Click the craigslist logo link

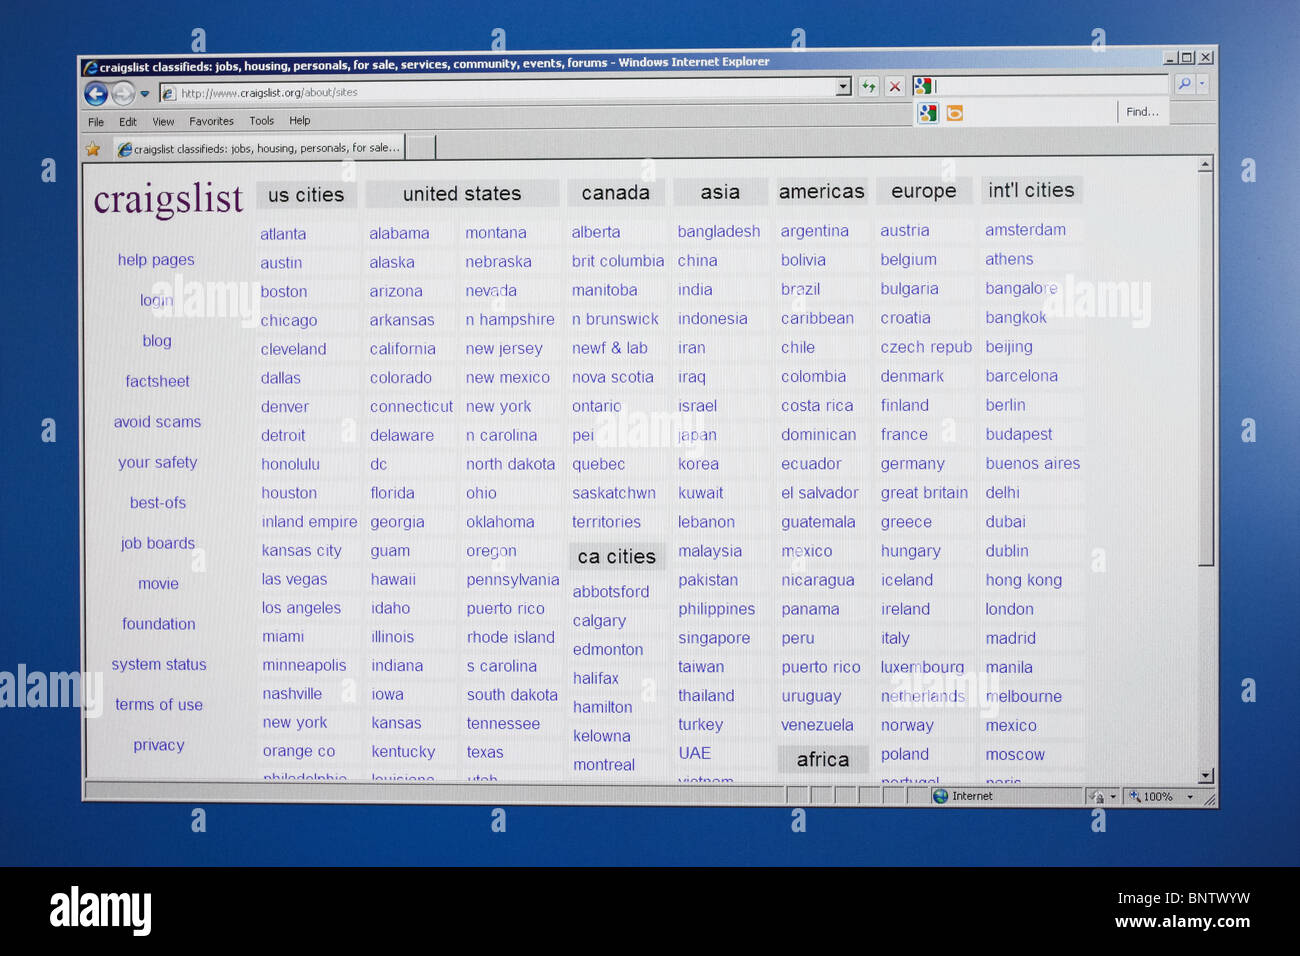[x=168, y=199]
